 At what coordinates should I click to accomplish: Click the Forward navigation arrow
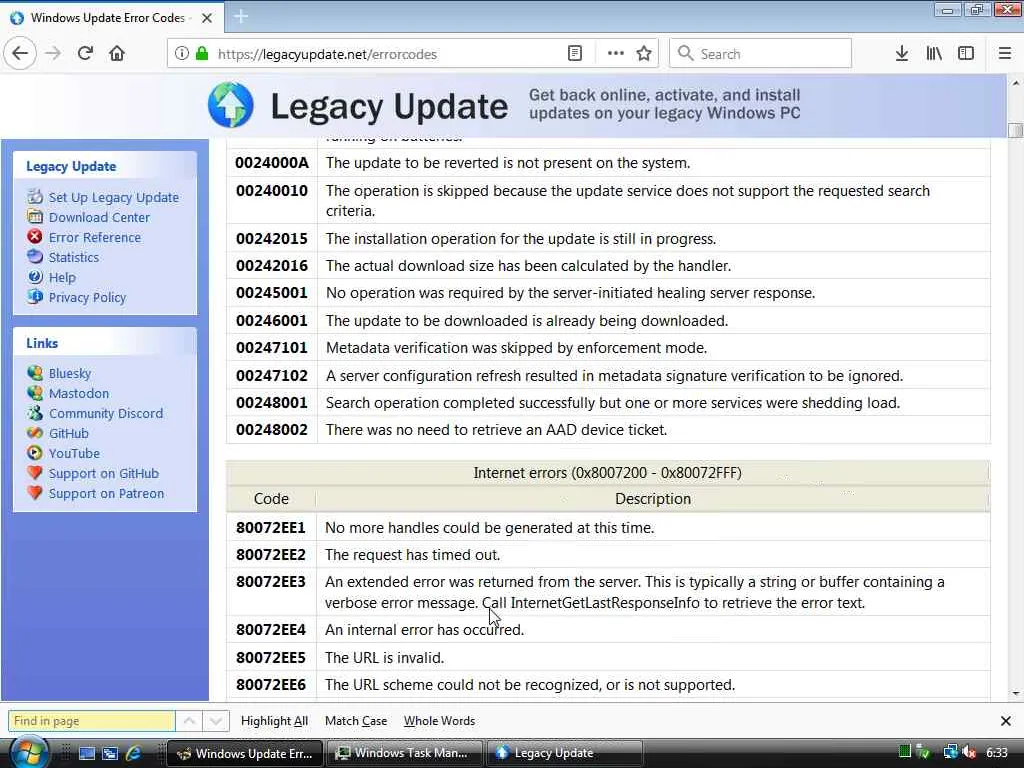point(53,54)
